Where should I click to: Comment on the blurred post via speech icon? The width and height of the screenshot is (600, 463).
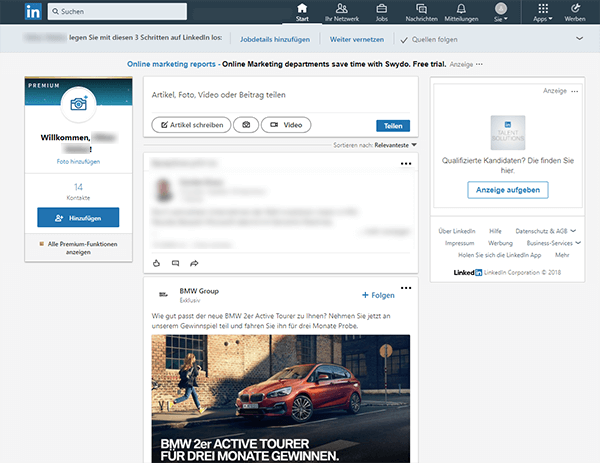pyautogui.click(x=175, y=263)
